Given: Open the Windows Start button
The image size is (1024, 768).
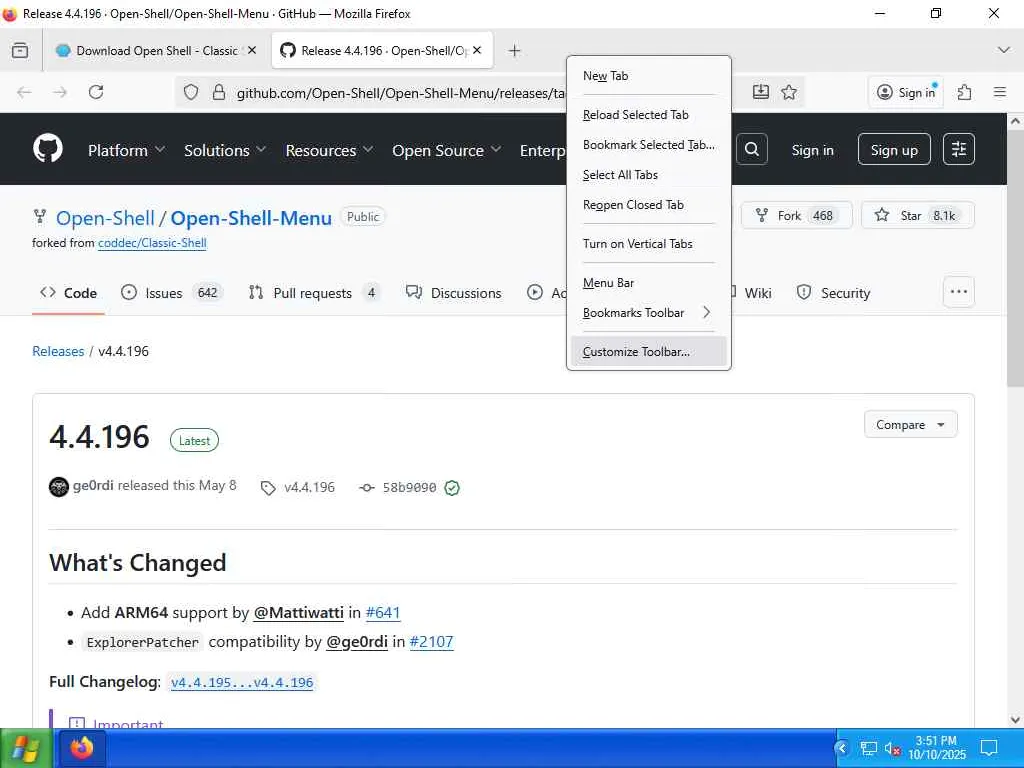Looking at the screenshot, I should tap(26, 748).
